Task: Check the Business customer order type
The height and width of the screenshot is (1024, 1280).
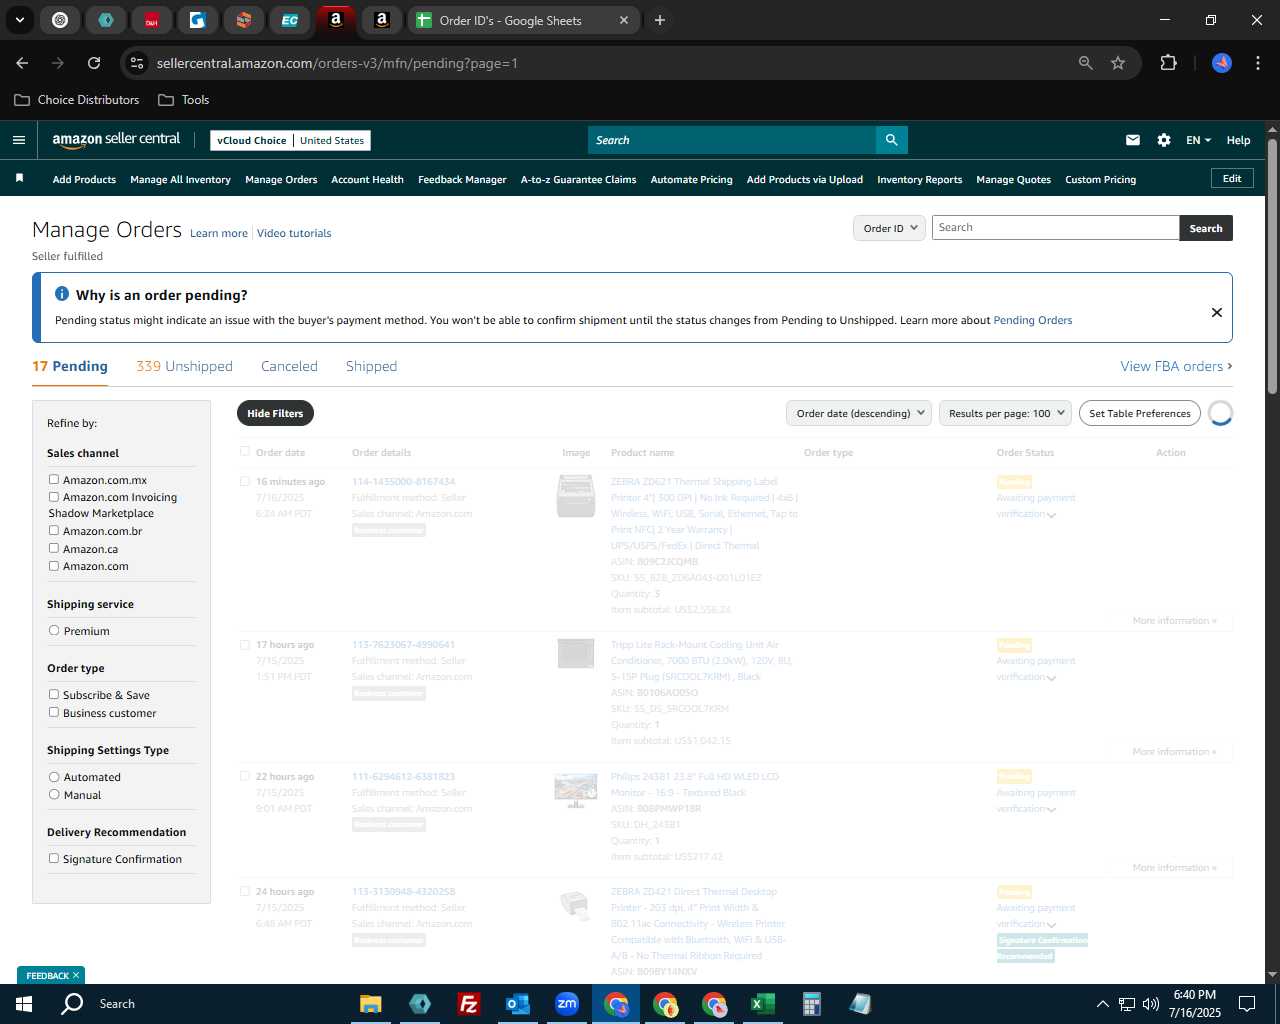Action: pyautogui.click(x=54, y=713)
